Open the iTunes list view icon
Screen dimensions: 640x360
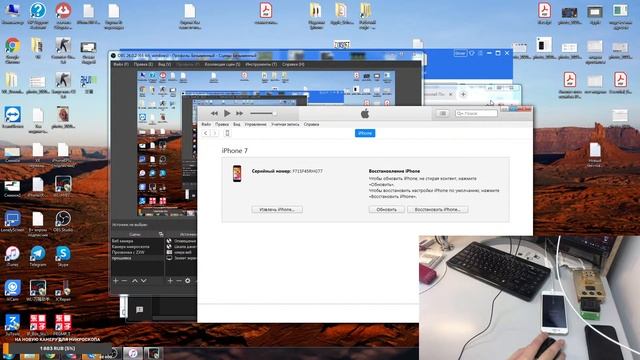(x=442, y=113)
